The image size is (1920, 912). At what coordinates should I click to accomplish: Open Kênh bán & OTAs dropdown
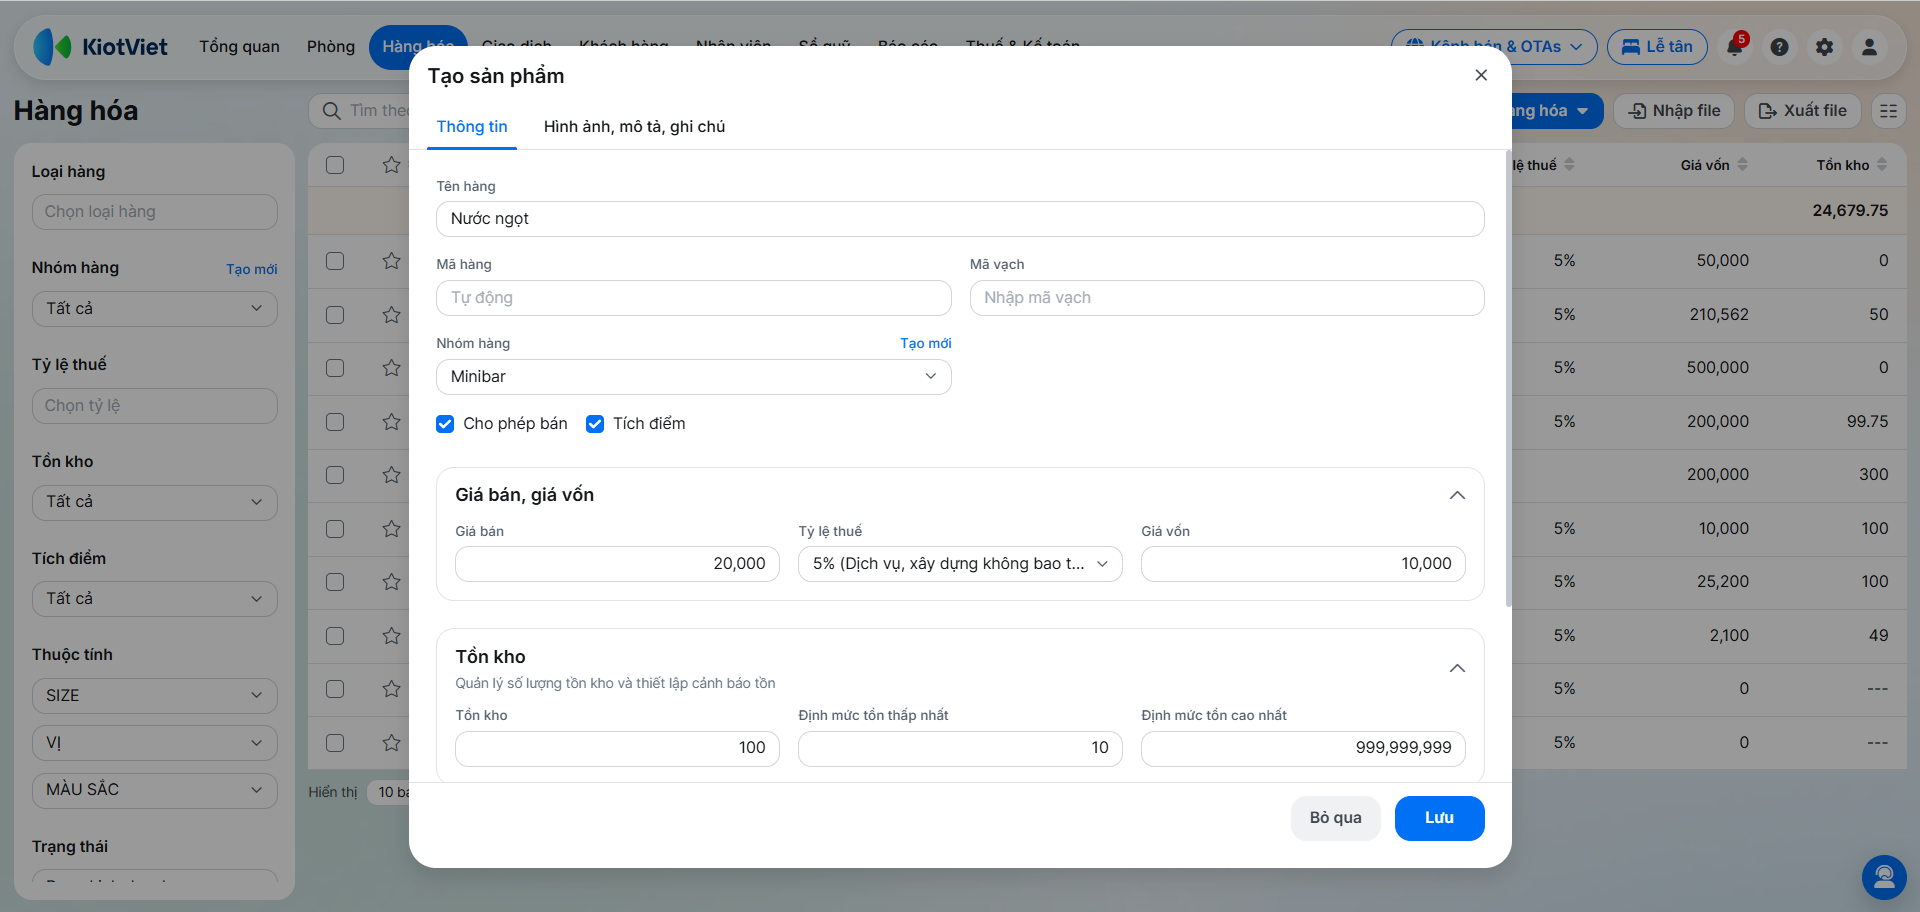1494,47
